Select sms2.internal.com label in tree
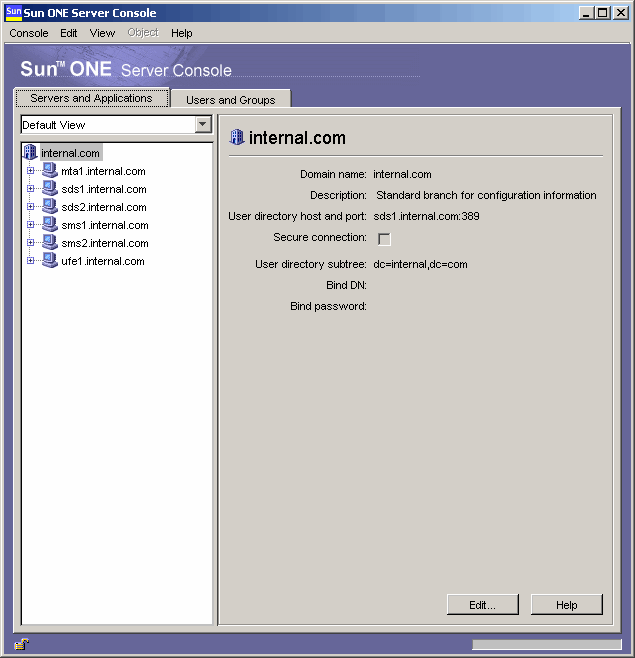 click(105, 243)
